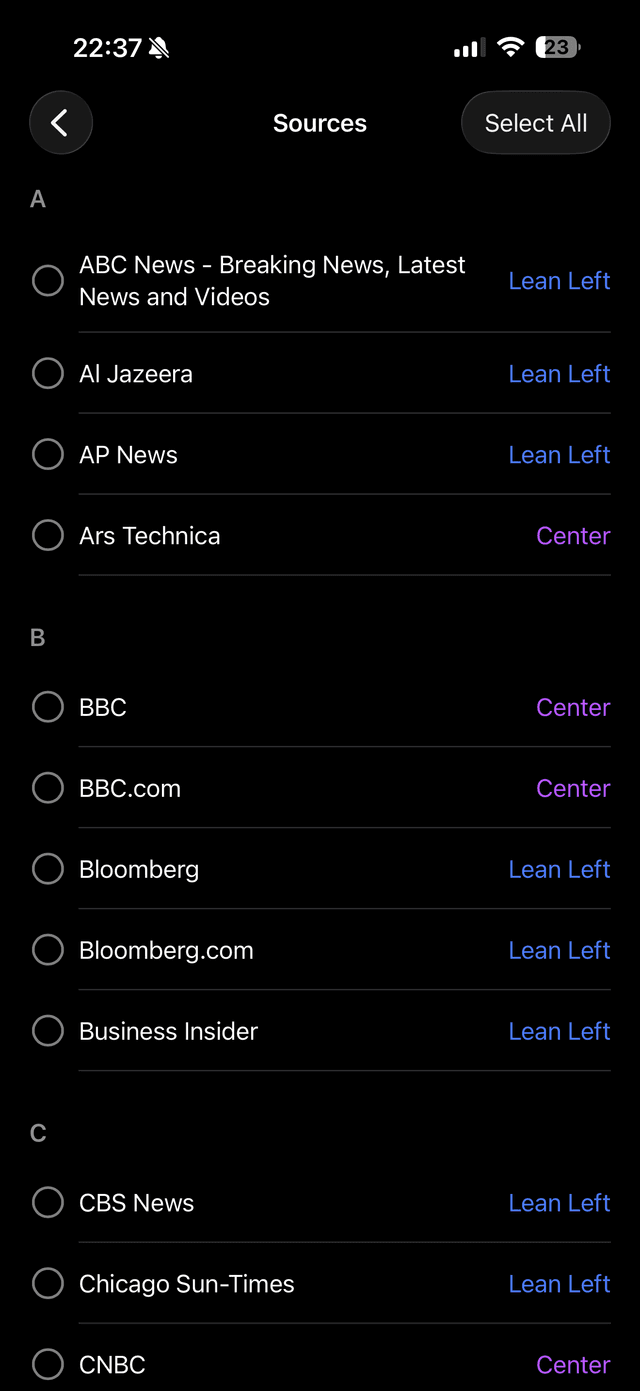
Task: Enable the BBC source checkbox
Action: [47, 707]
